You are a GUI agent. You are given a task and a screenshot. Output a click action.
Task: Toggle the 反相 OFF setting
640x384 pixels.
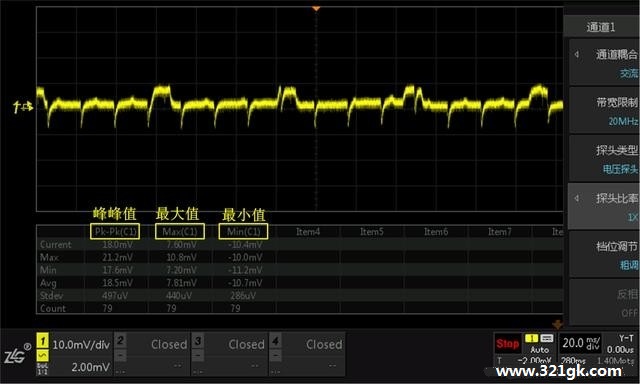point(604,303)
